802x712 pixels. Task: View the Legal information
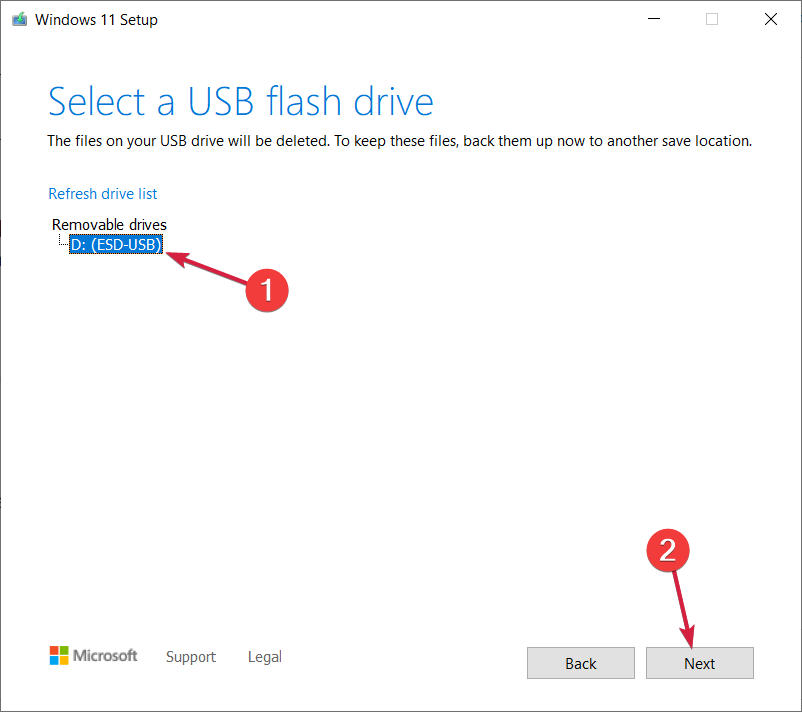pos(264,657)
